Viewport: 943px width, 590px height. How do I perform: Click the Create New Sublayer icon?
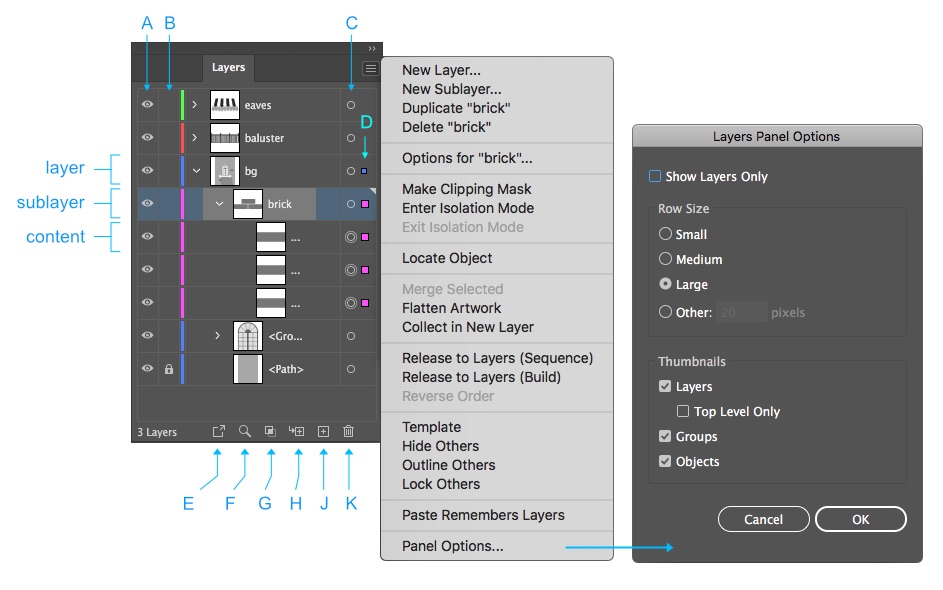point(296,432)
